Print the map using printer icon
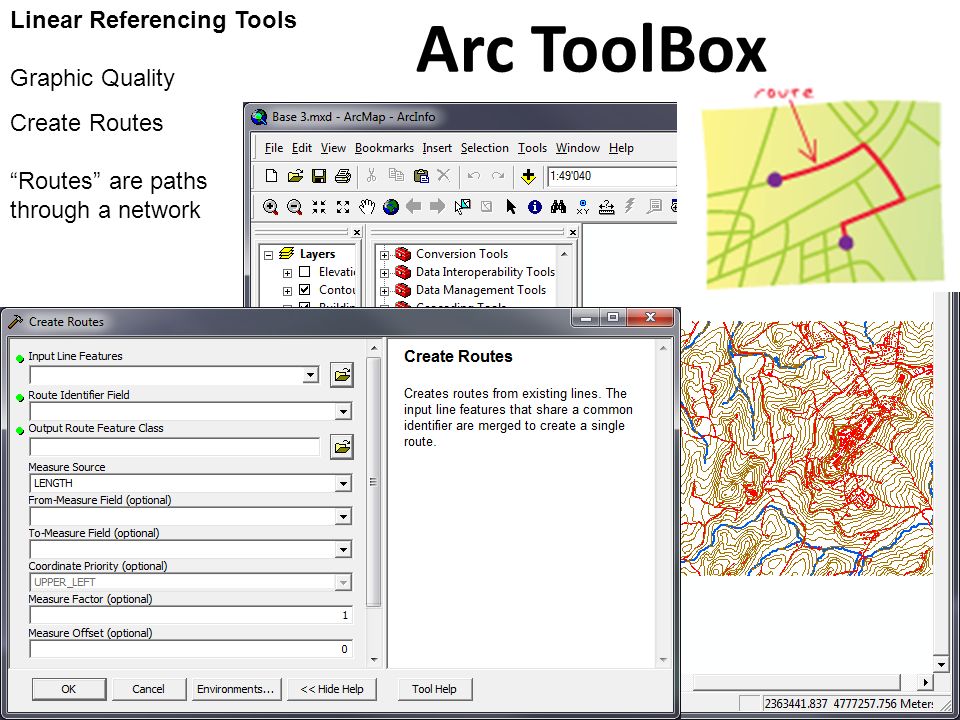 click(343, 176)
